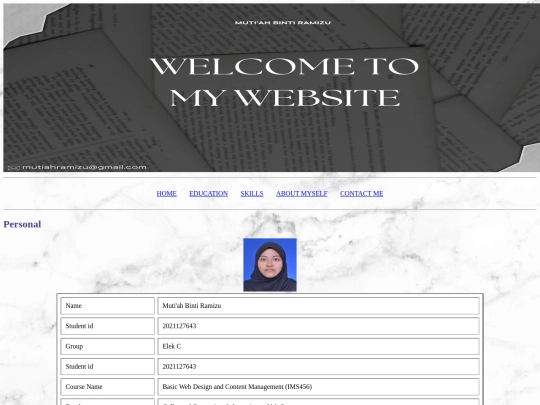Image resolution: width=540 pixels, height=405 pixels.
Task: Click the portrait photo thumbnail
Action: pos(270,265)
